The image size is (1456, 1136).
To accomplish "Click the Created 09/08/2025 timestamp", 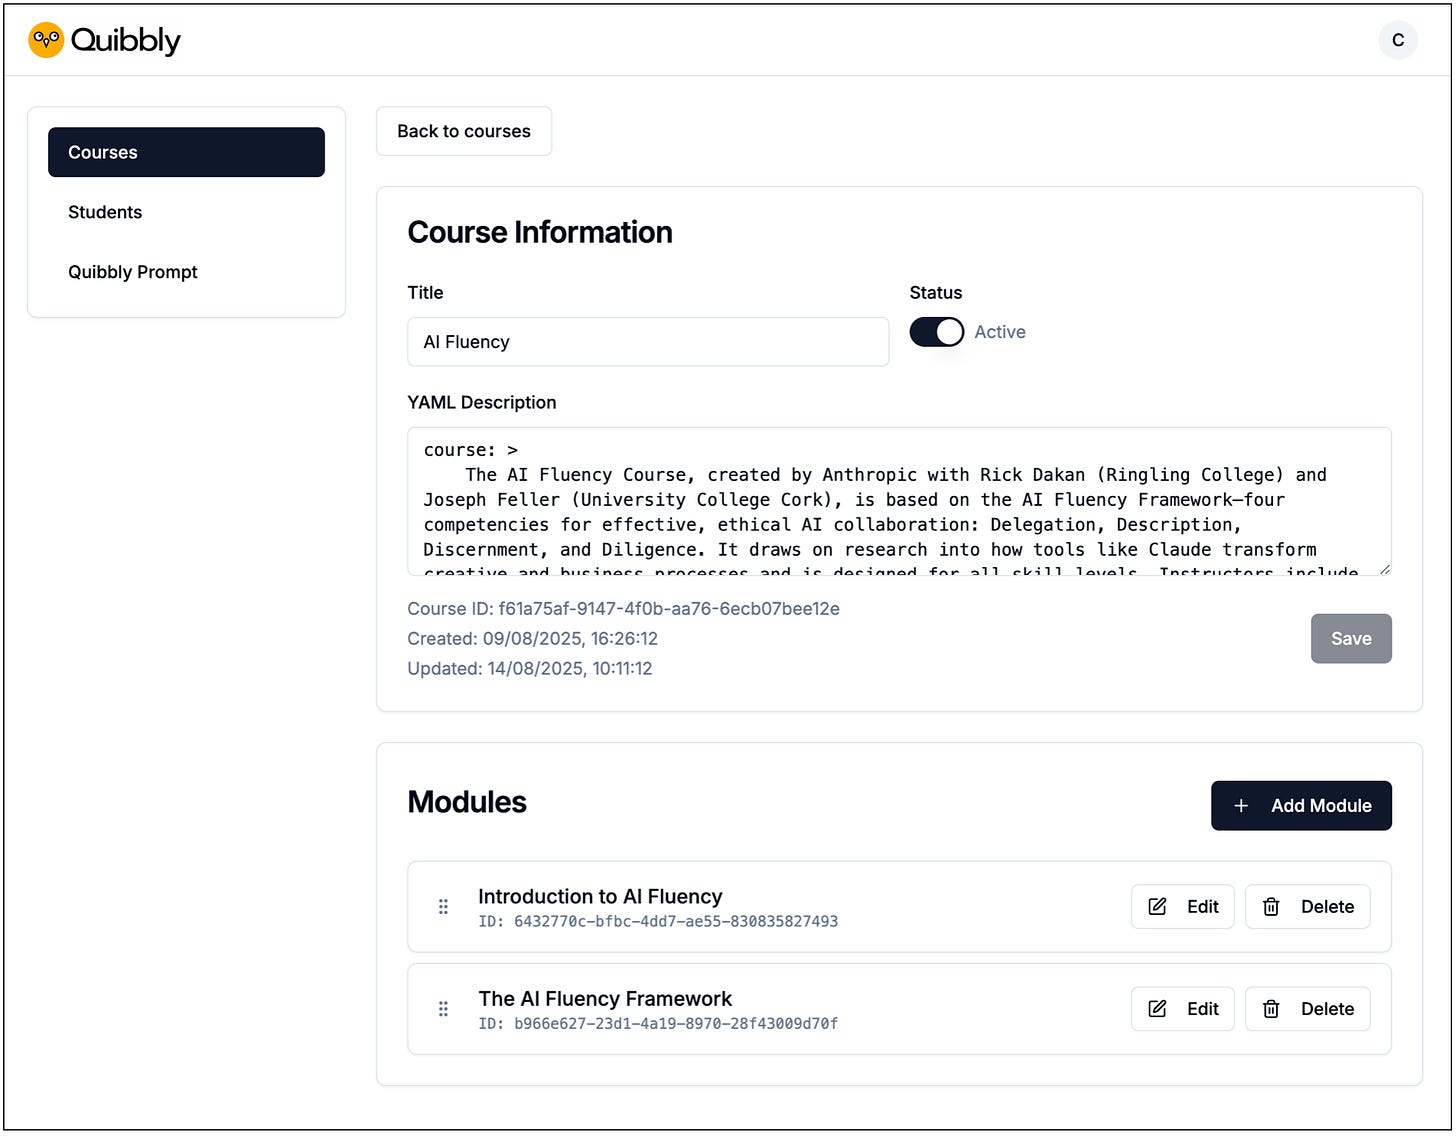I will pyautogui.click(x=532, y=639).
